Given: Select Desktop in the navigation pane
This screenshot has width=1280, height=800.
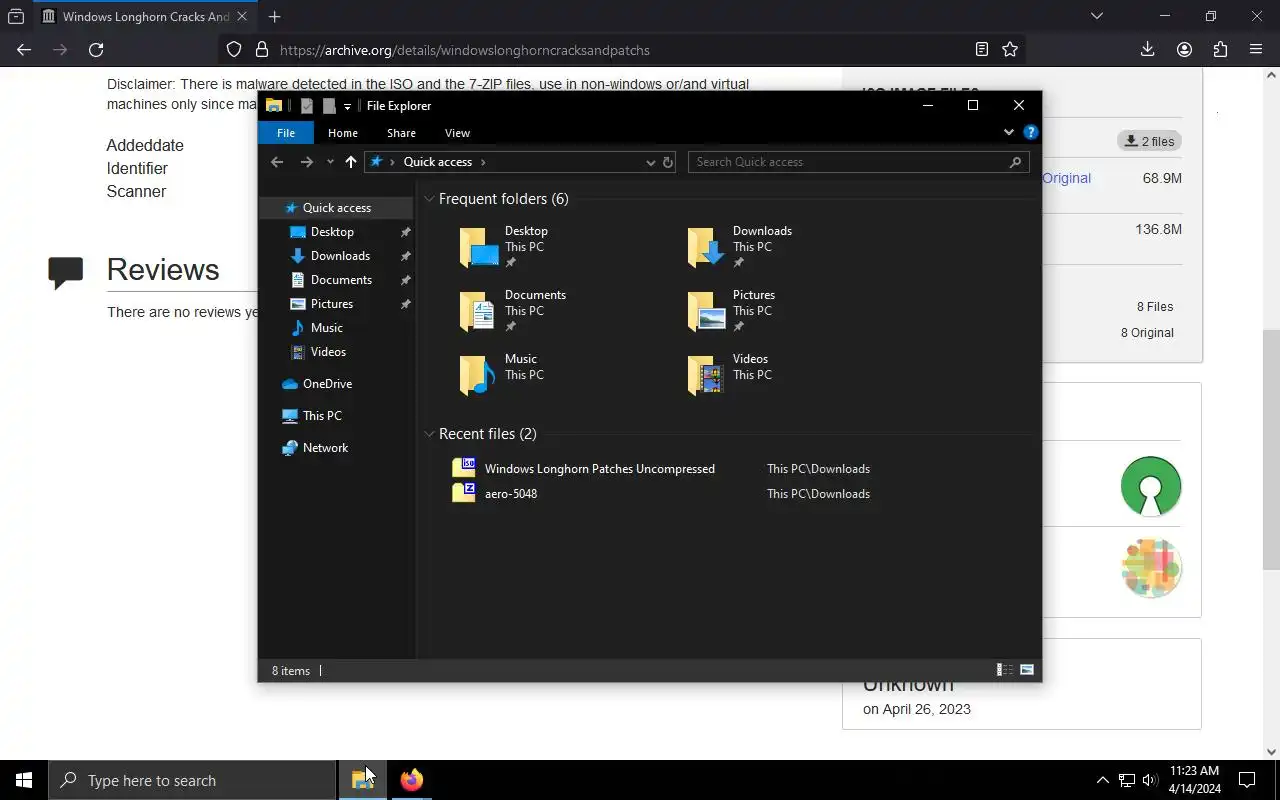Looking at the screenshot, I should [x=332, y=232].
